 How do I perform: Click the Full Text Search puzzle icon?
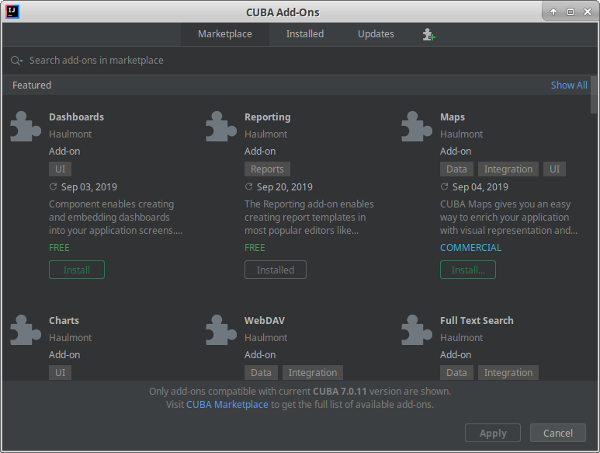(417, 330)
